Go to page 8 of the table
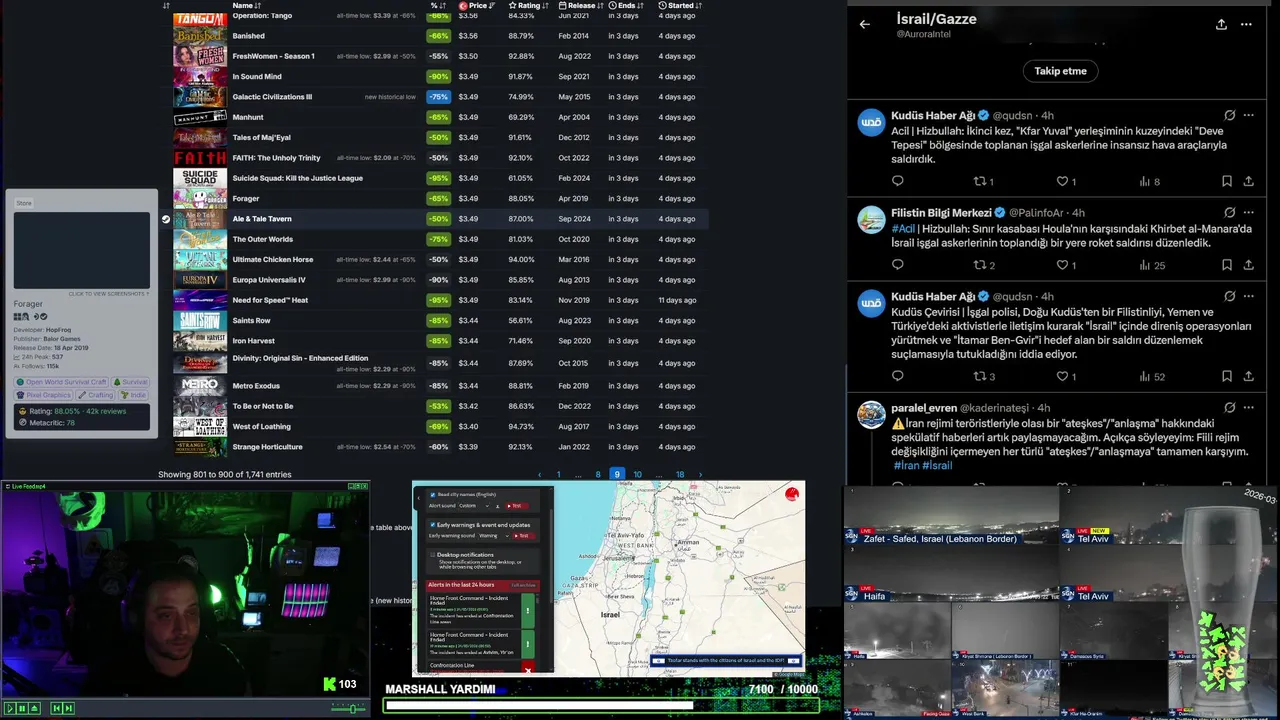Screen dimensions: 1280x720 [598, 475]
